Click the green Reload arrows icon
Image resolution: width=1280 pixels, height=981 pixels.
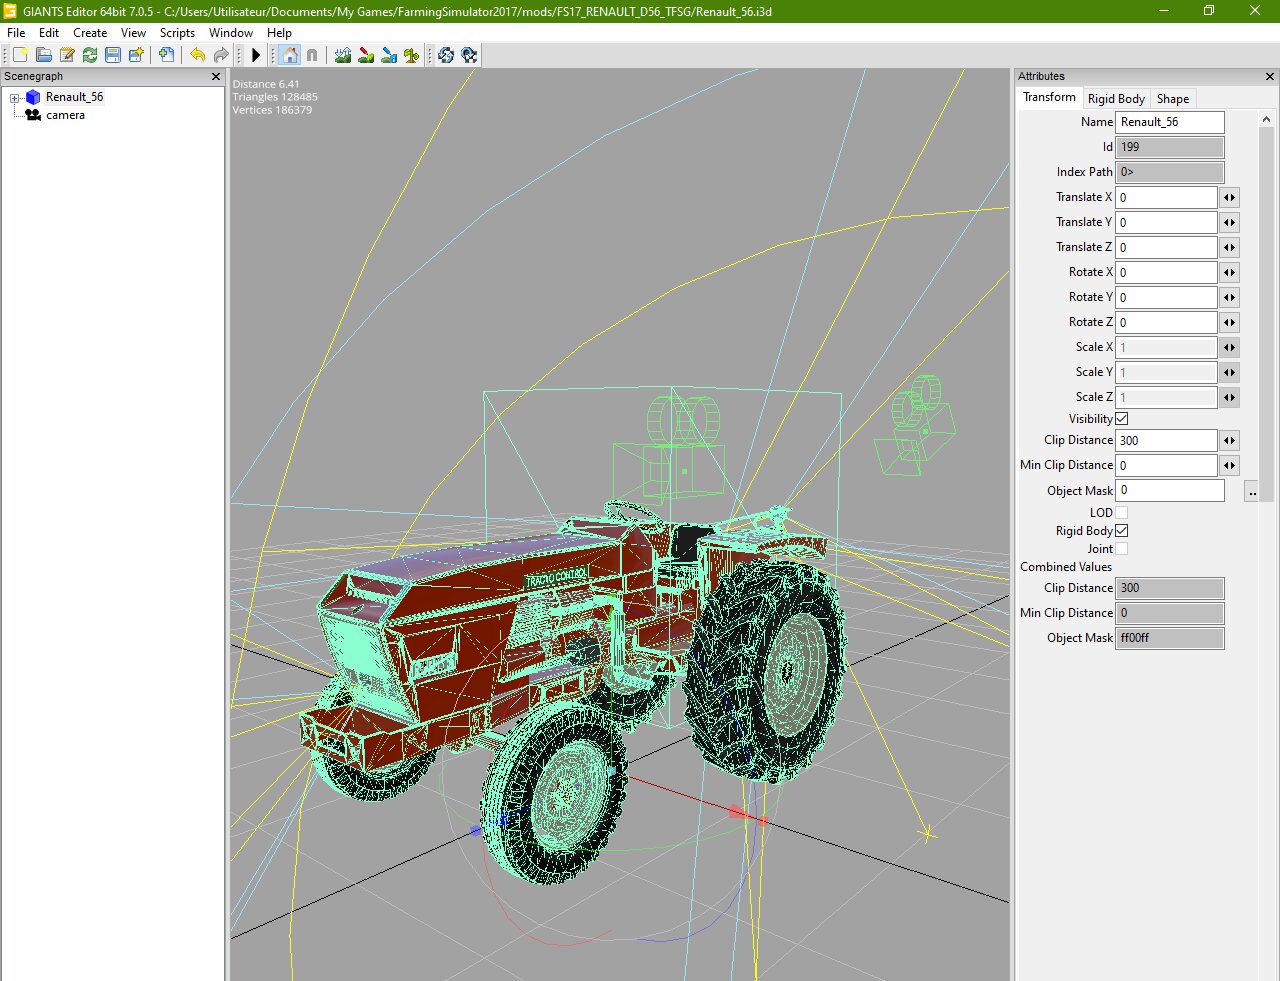90,55
